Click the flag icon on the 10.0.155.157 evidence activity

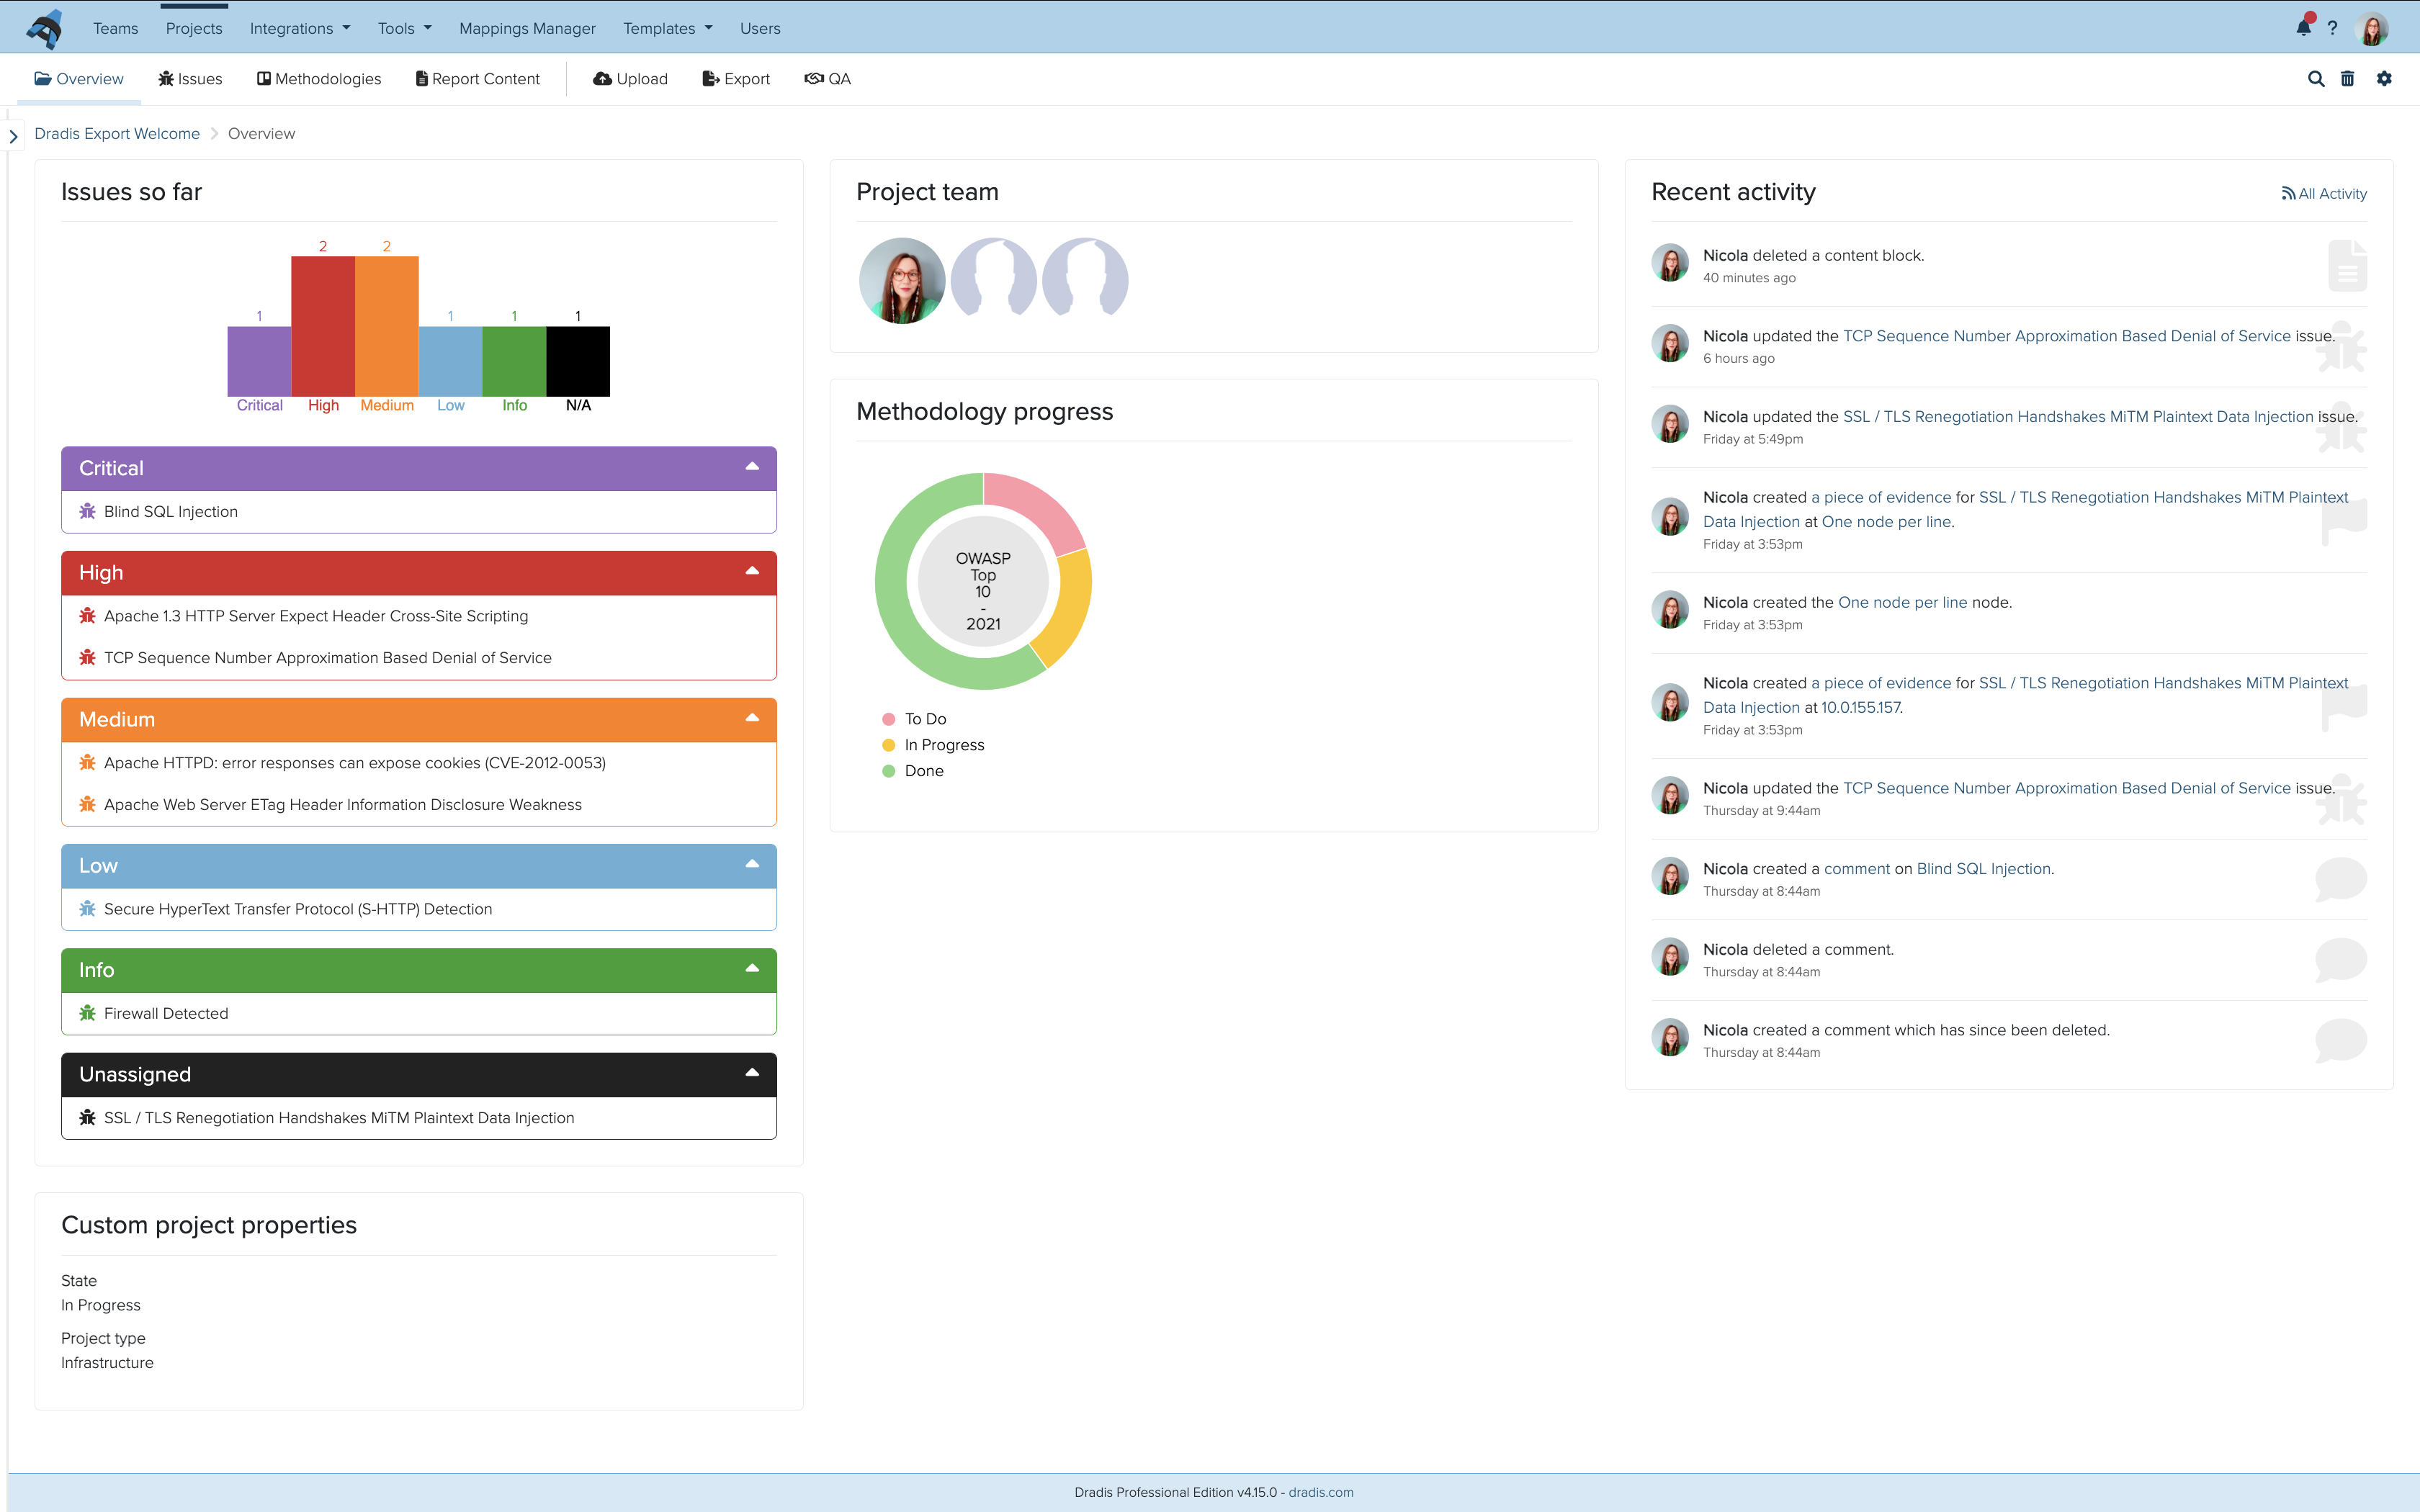2344,707
